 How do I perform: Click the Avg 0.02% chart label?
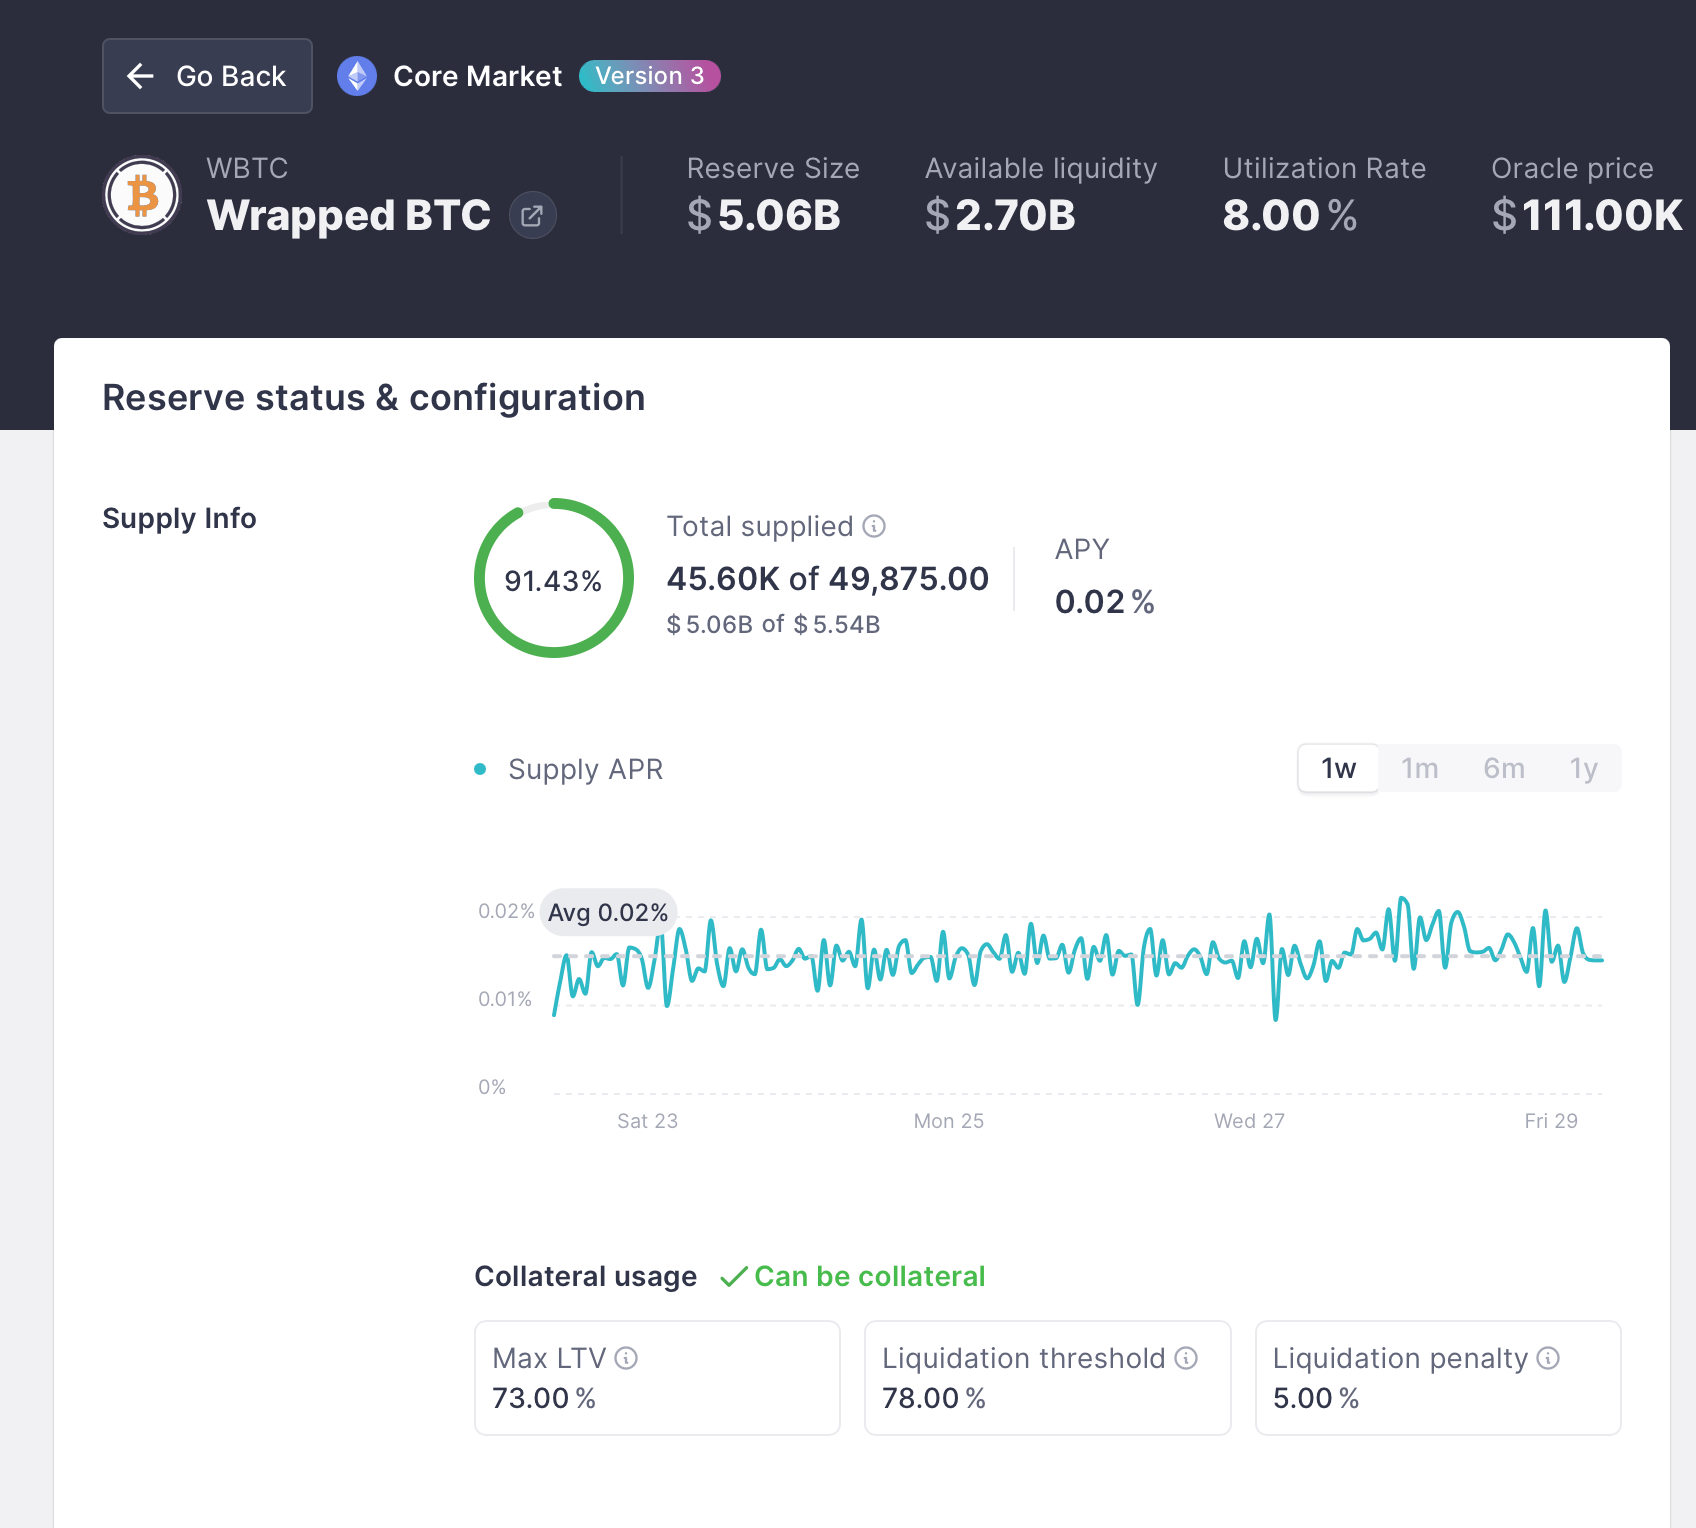pyautogui.click(x=608, y=912)
